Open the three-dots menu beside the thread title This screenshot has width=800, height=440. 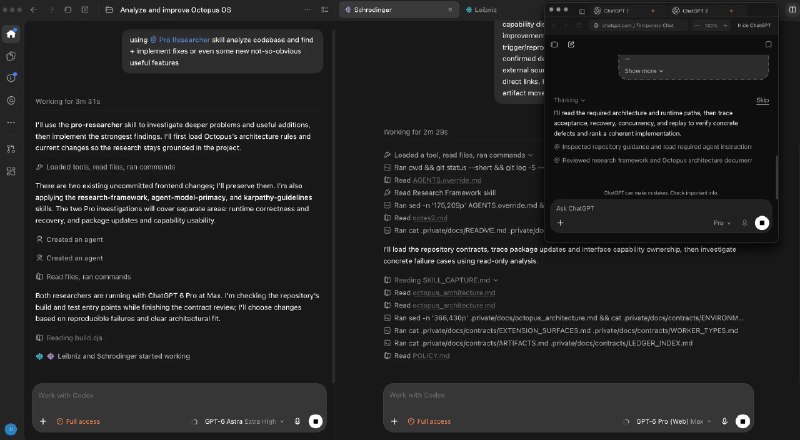307,10
